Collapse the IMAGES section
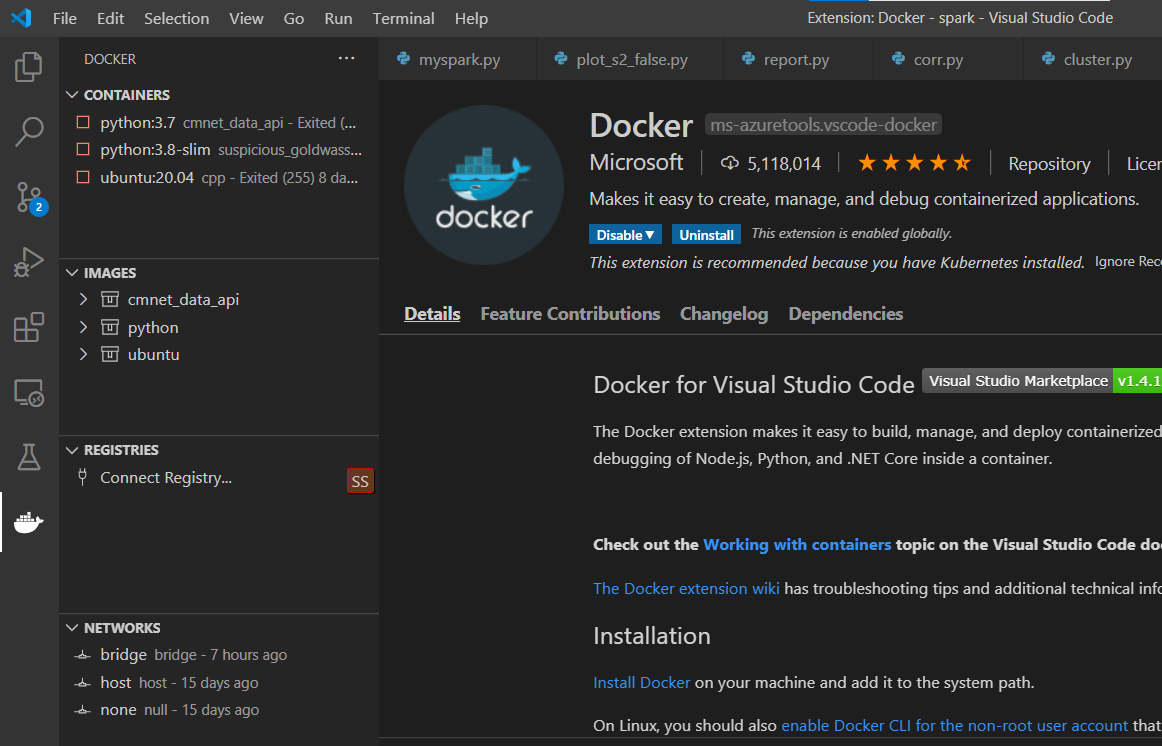The width and height of the screenshot is (1162, 746). click(x=72, y=273)
